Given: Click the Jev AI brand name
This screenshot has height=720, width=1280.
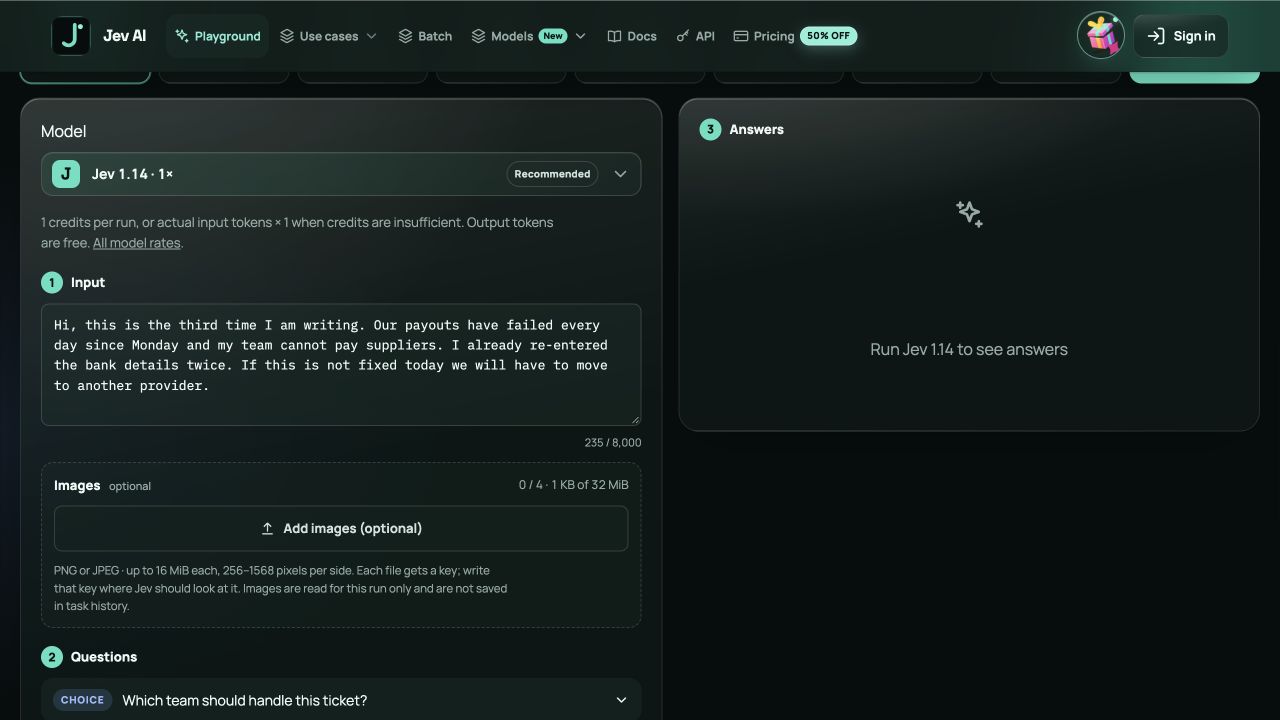Looking at the screenshot, I should [124, 36].
